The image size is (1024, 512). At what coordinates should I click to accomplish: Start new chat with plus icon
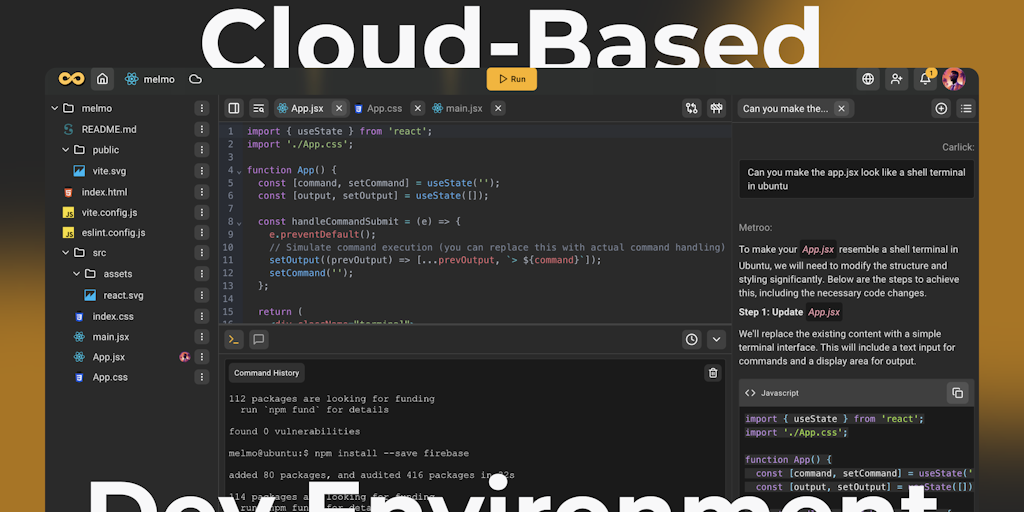[941, 108]
